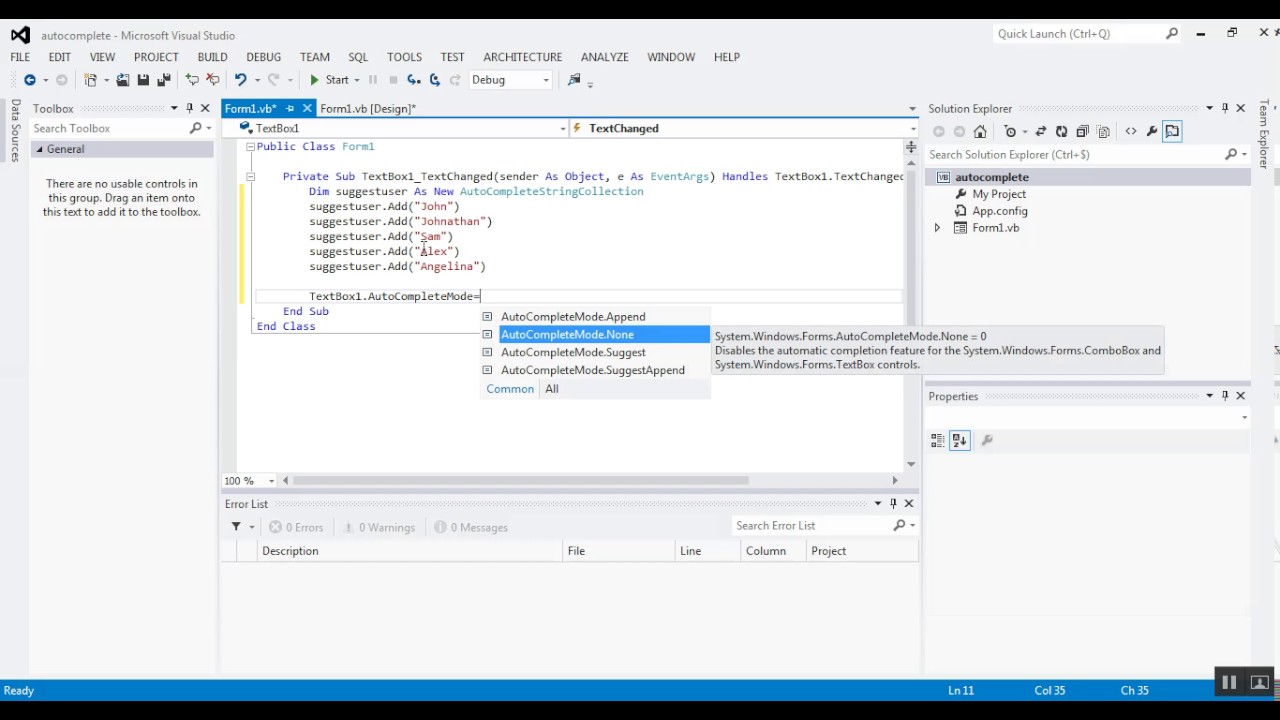
Task: Click the editor horizontal scrollbar thumb
Action: coord(520,481)
